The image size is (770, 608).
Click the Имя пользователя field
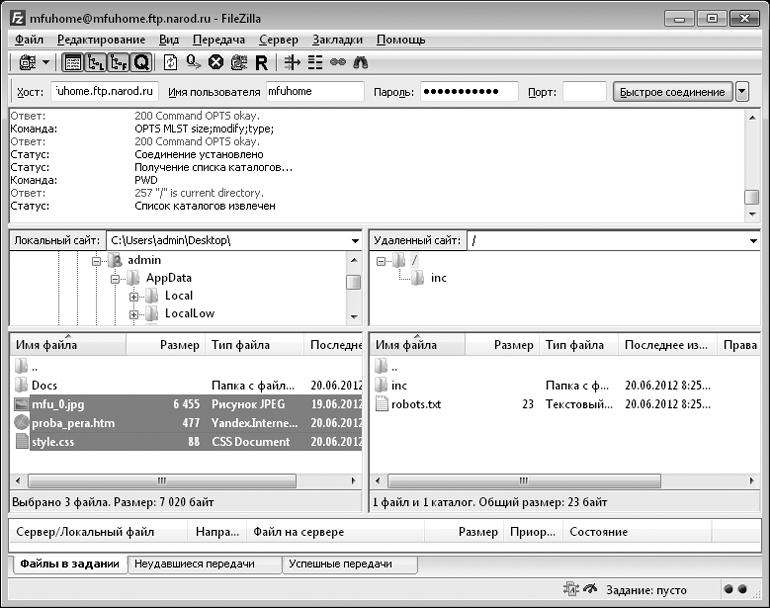coord(315,91)
